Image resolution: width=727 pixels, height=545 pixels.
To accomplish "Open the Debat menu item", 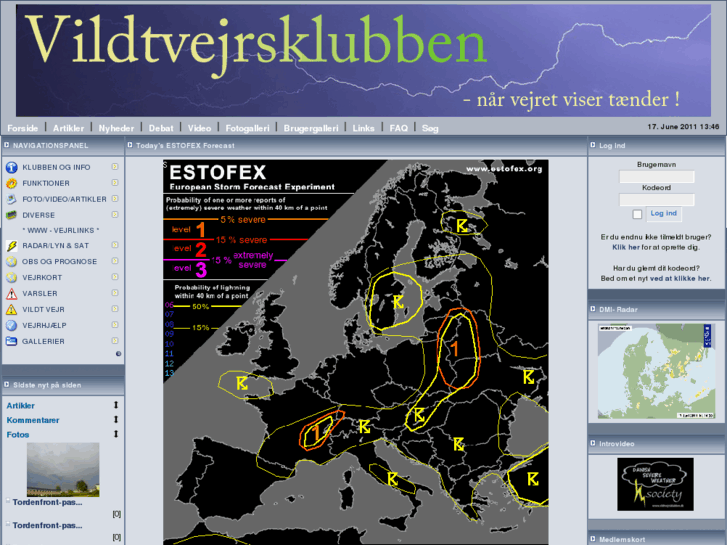I will click(161, 128).
